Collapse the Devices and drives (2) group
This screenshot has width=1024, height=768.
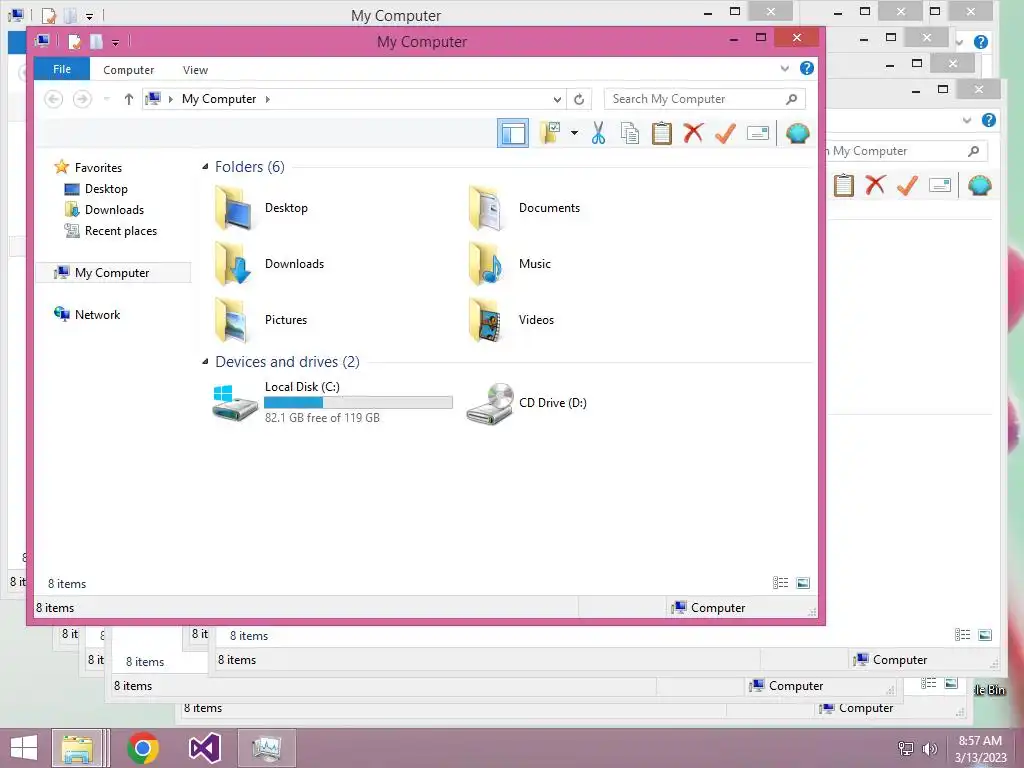pos(205,361)
